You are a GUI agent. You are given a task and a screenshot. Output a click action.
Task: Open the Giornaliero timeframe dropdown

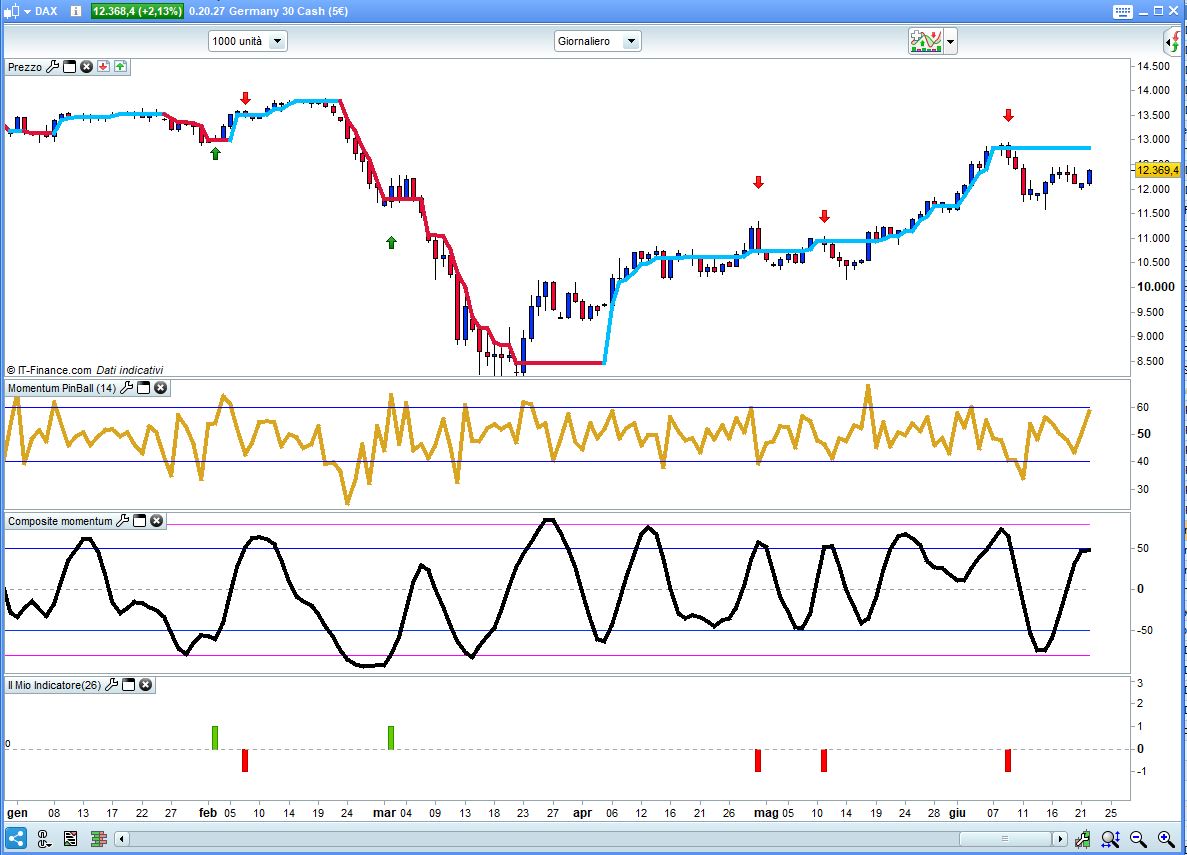coord(597,41)
